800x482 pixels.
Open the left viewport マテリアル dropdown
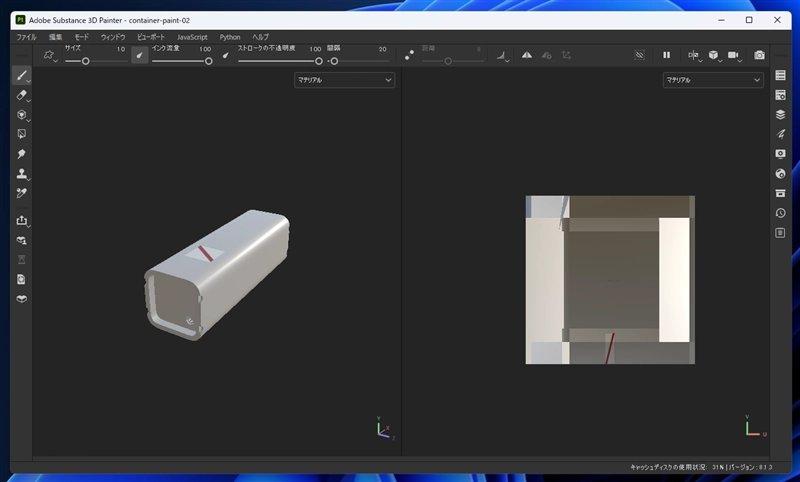tap(344, 80)
